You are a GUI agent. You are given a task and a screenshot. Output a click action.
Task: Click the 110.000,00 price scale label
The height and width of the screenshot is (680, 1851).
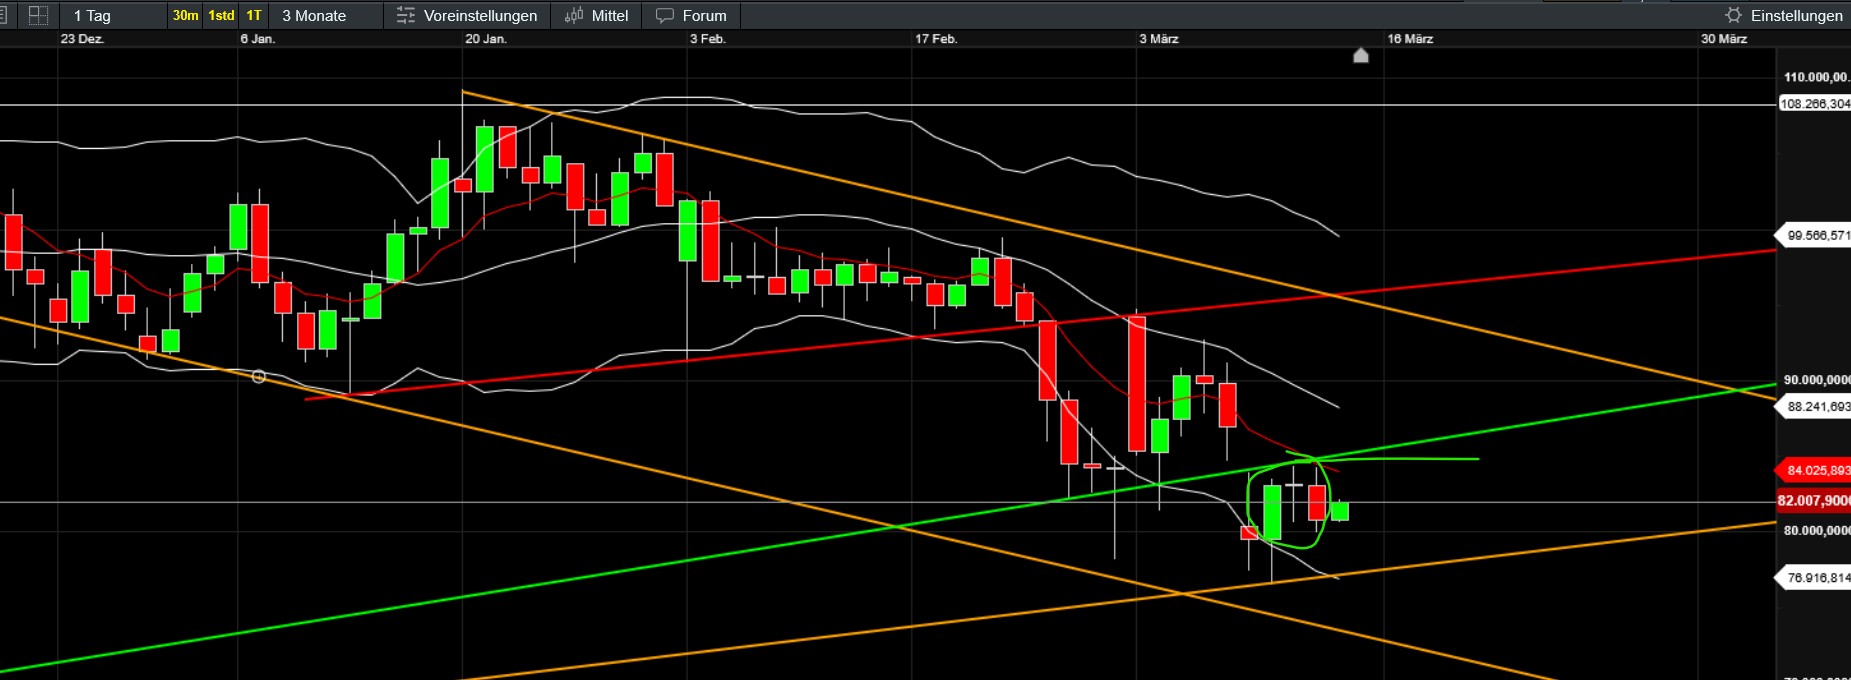click(x=1816, y=77)
